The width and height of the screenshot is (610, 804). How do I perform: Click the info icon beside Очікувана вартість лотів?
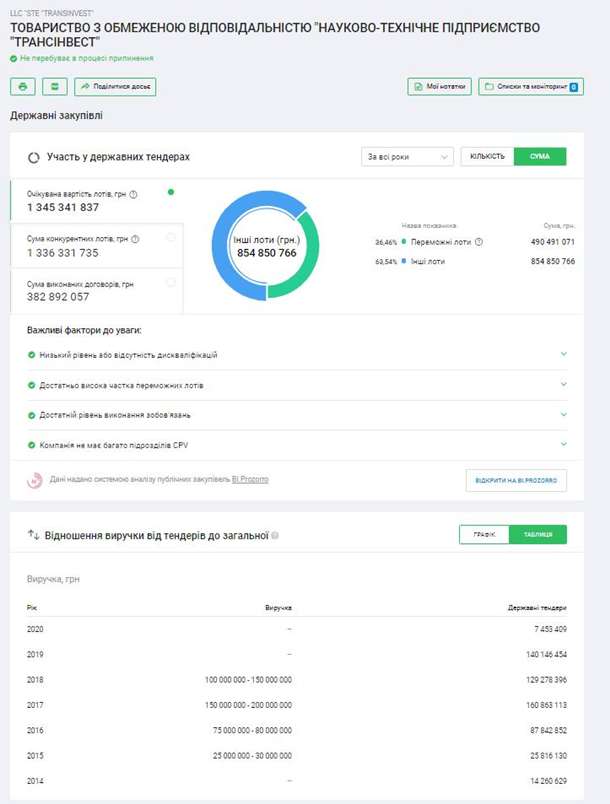pyautogui.click(x=133, y=194)
